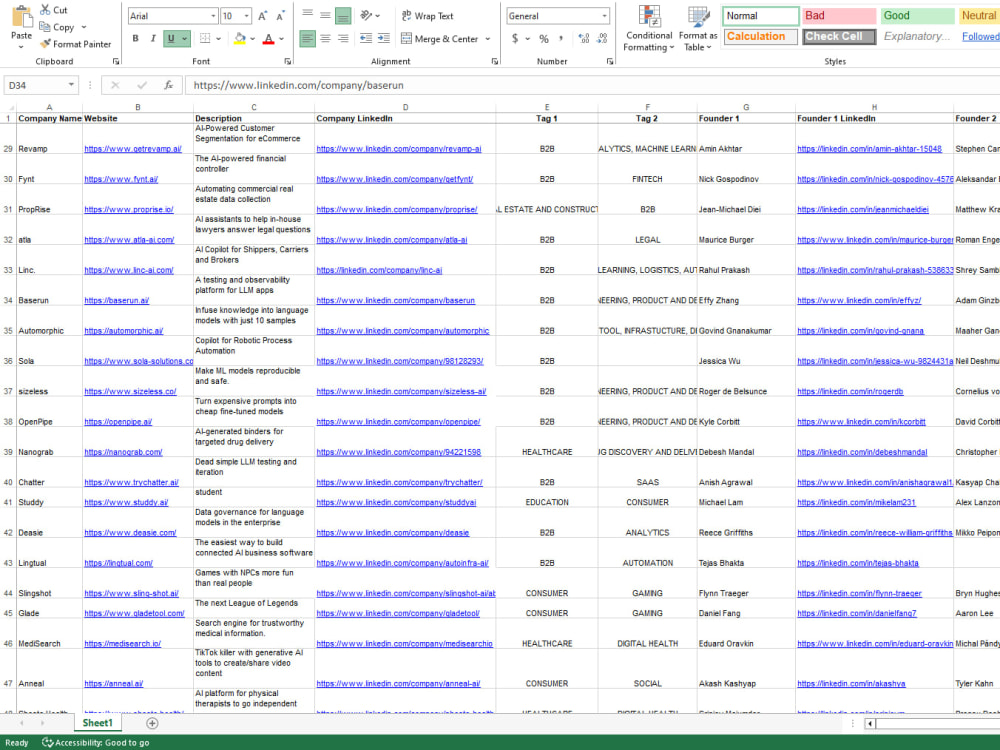Open Conditional Formatting menu

649,29
